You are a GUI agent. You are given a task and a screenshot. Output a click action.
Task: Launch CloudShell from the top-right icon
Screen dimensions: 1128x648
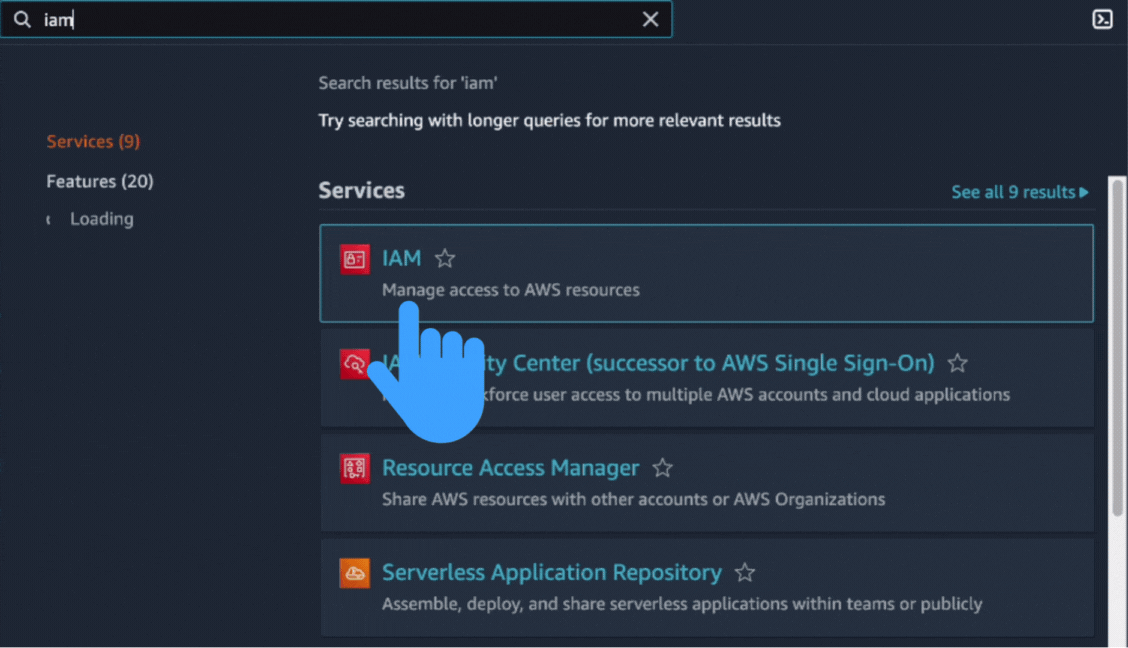pyautogui.click(x=1102, y=17)
